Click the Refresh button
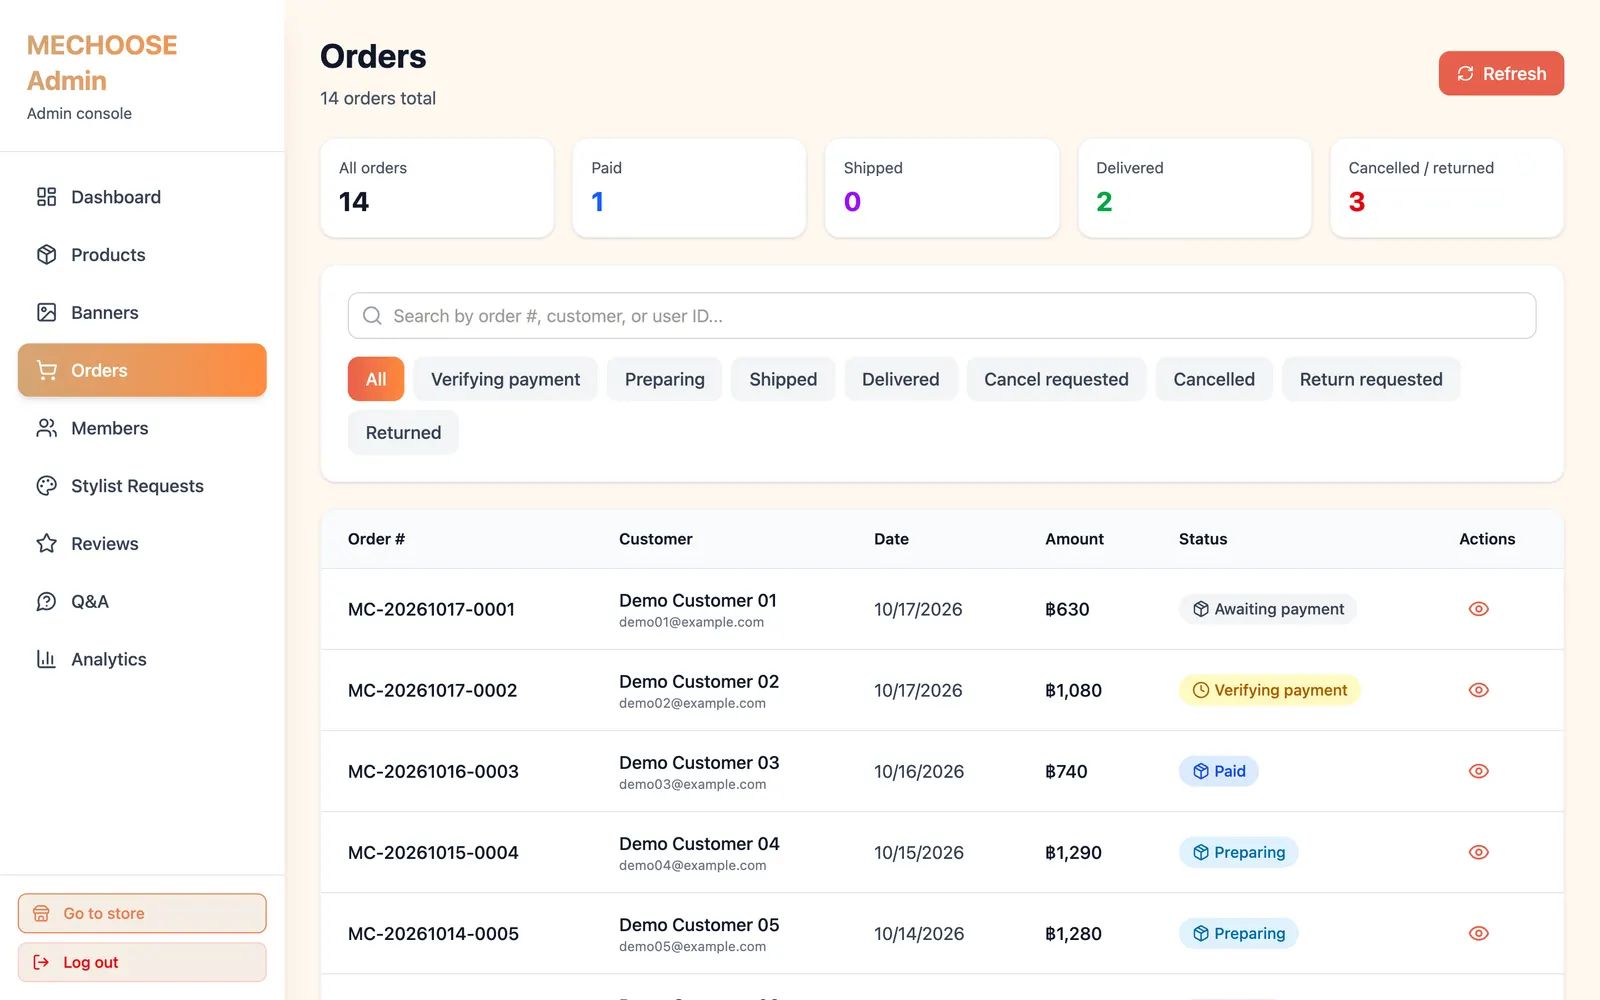Screen dimensions: 1600x1000 [x=1501, y=73]
